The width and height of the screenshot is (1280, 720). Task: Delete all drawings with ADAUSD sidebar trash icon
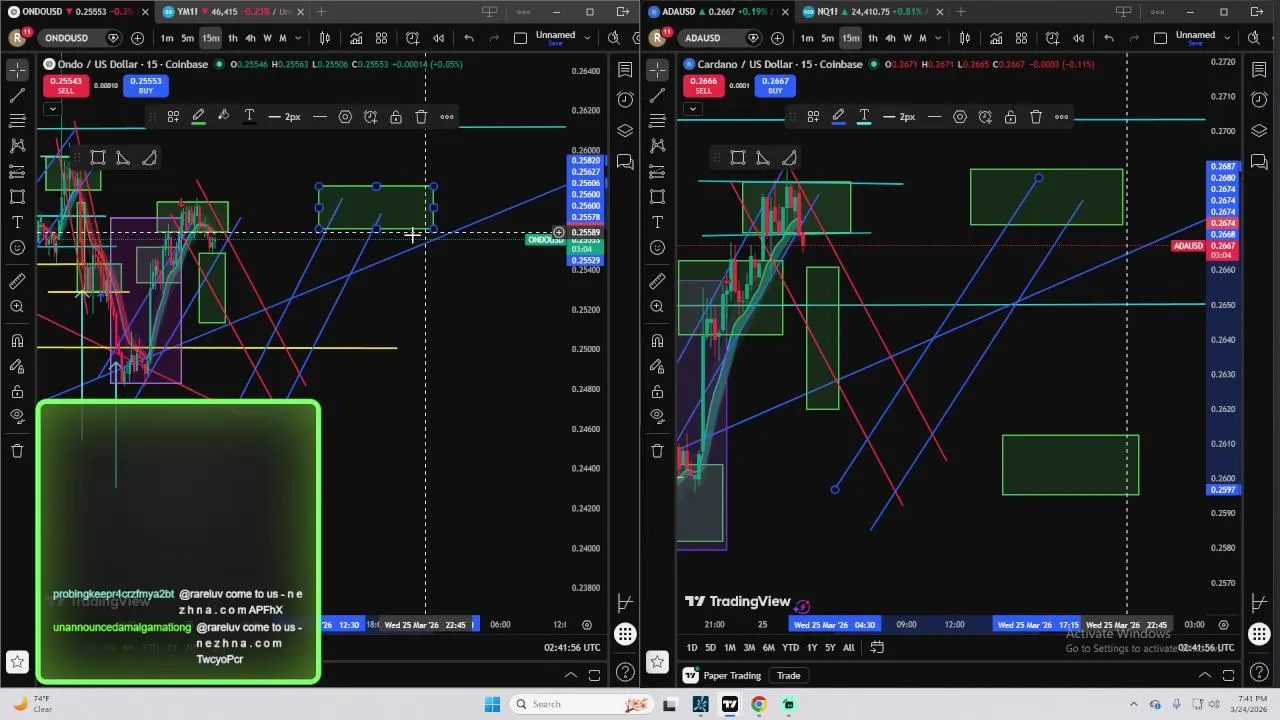coord(657,451)
